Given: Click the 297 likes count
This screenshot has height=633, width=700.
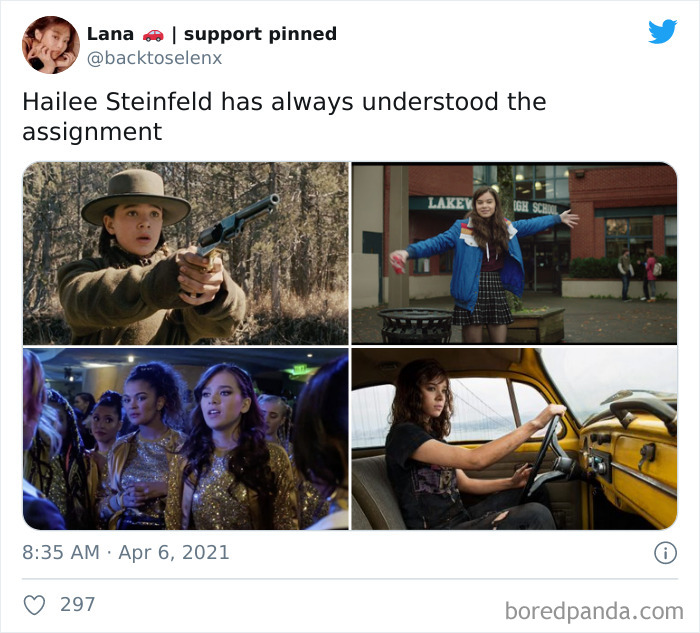Looking at the screenshot, I should tap(78, 605).
